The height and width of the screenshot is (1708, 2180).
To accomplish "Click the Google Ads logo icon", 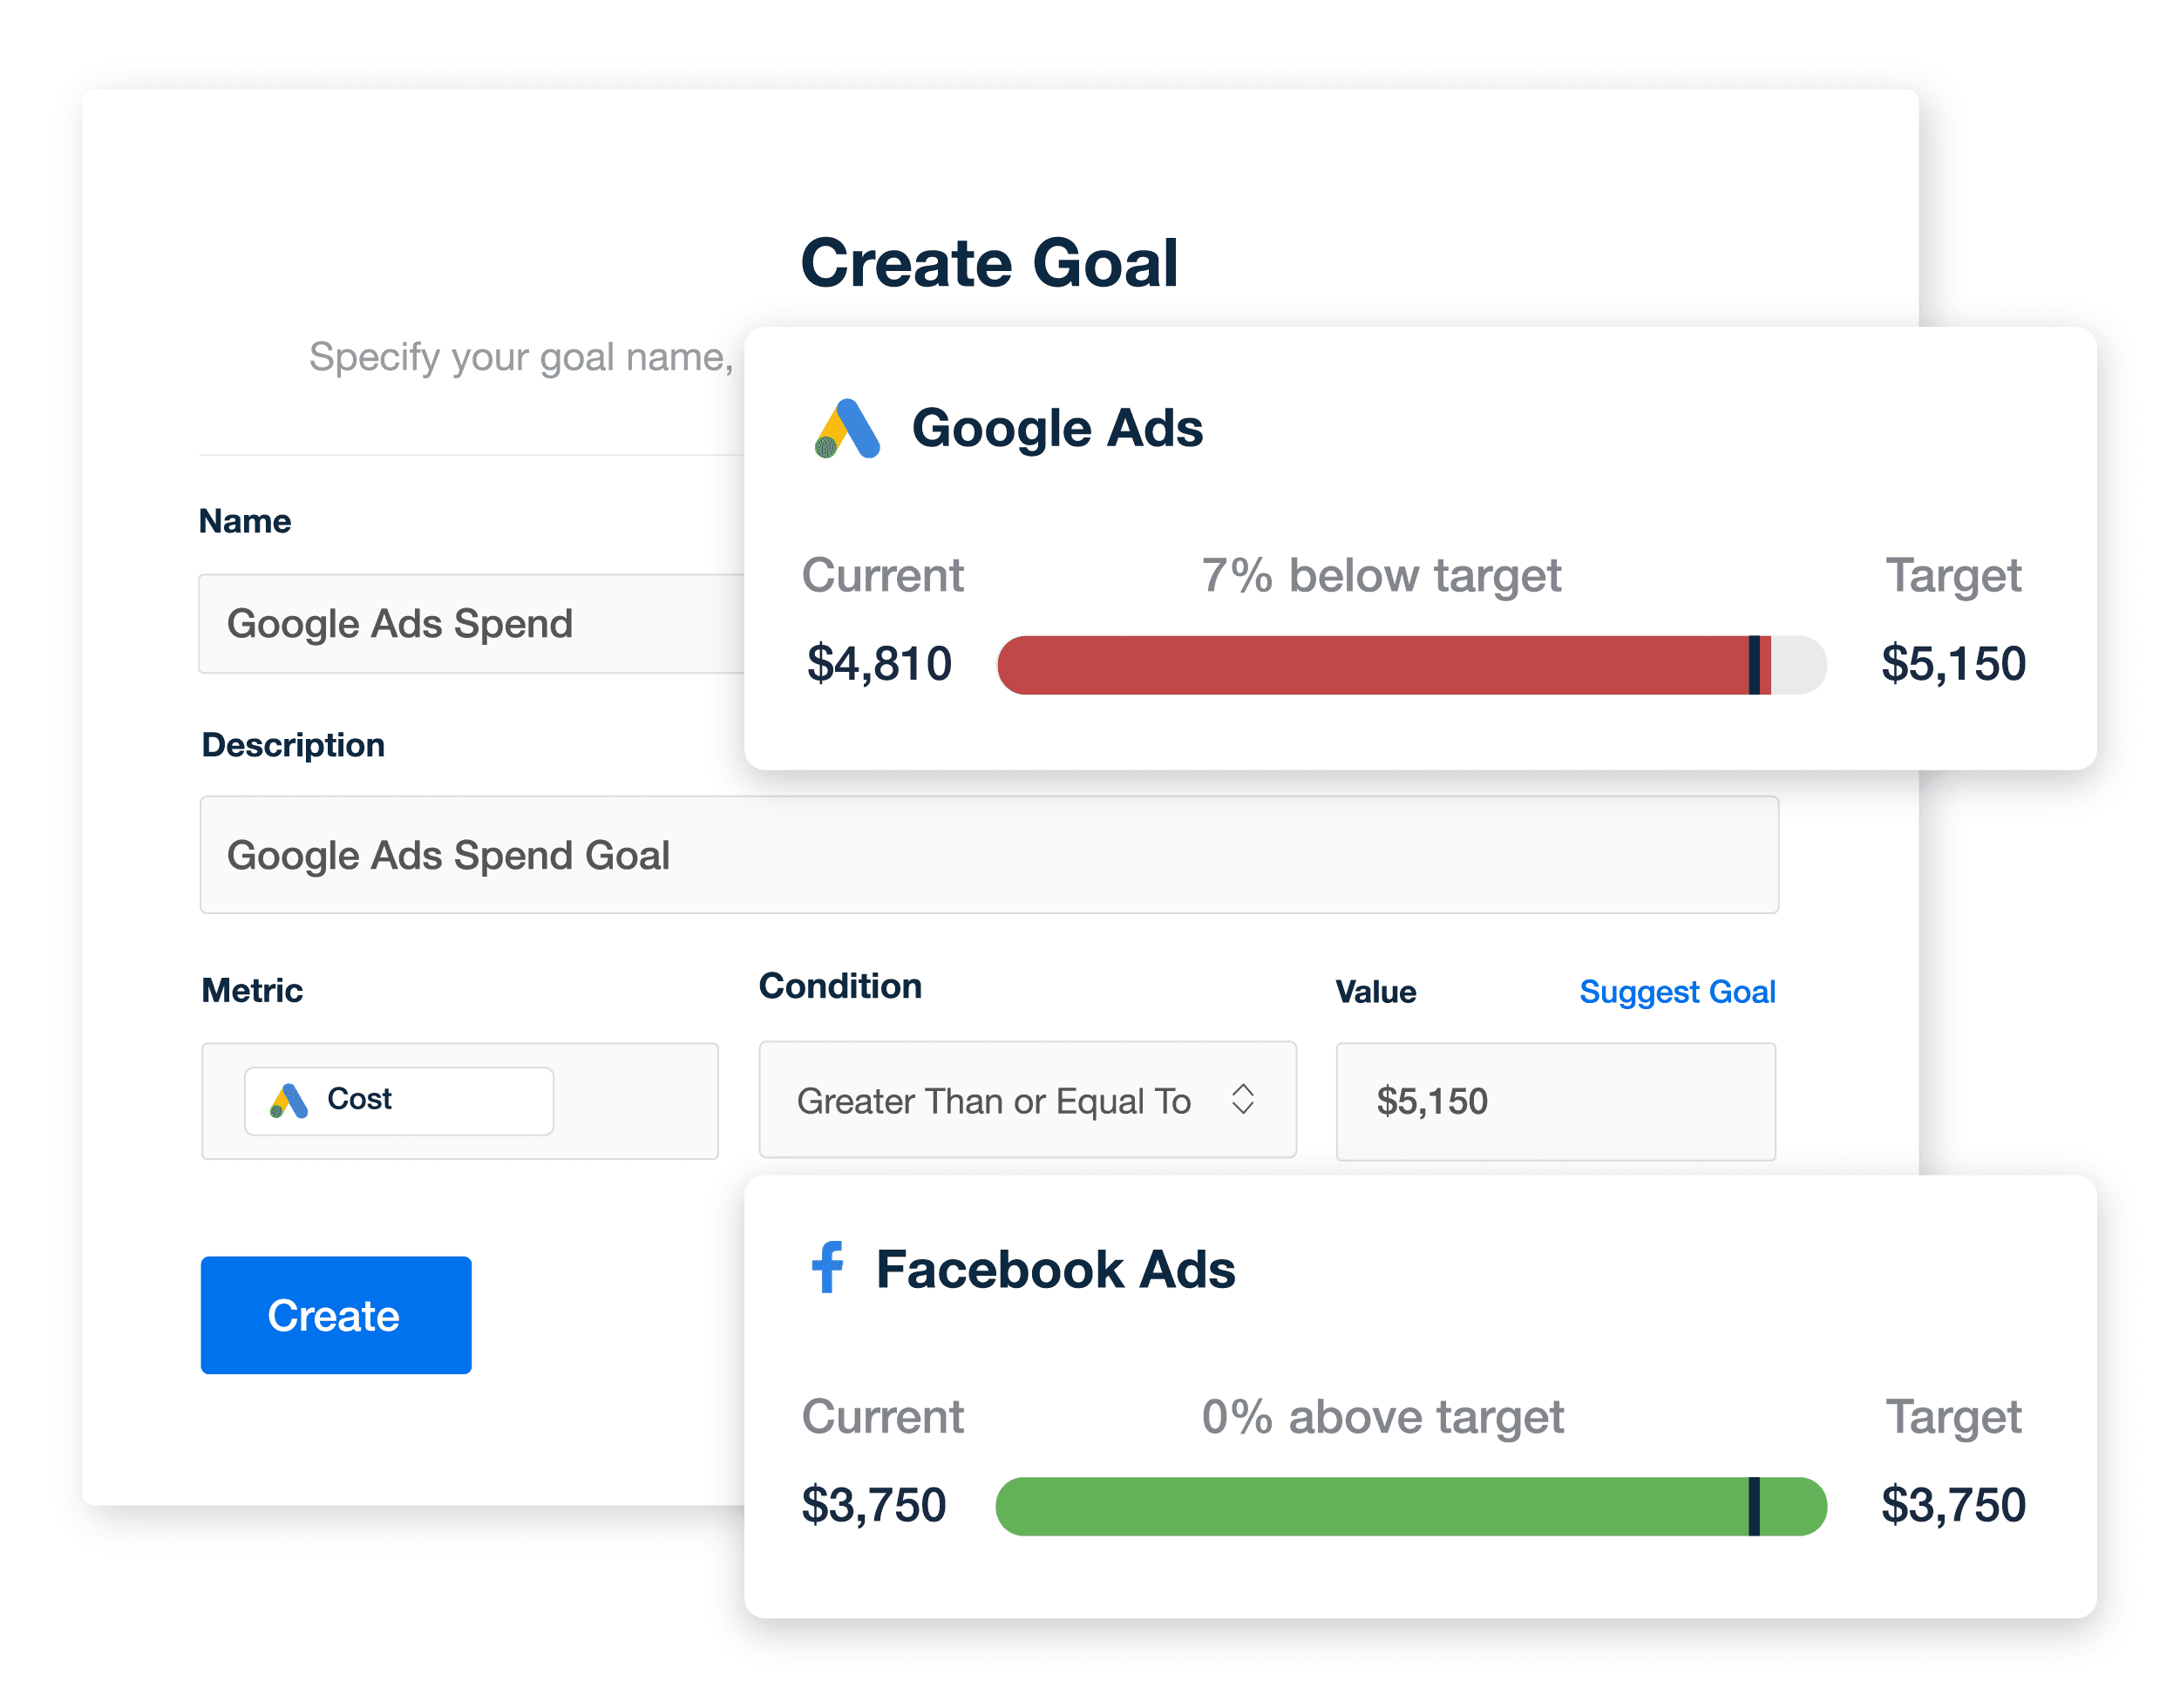I will (x=847, y=429).
